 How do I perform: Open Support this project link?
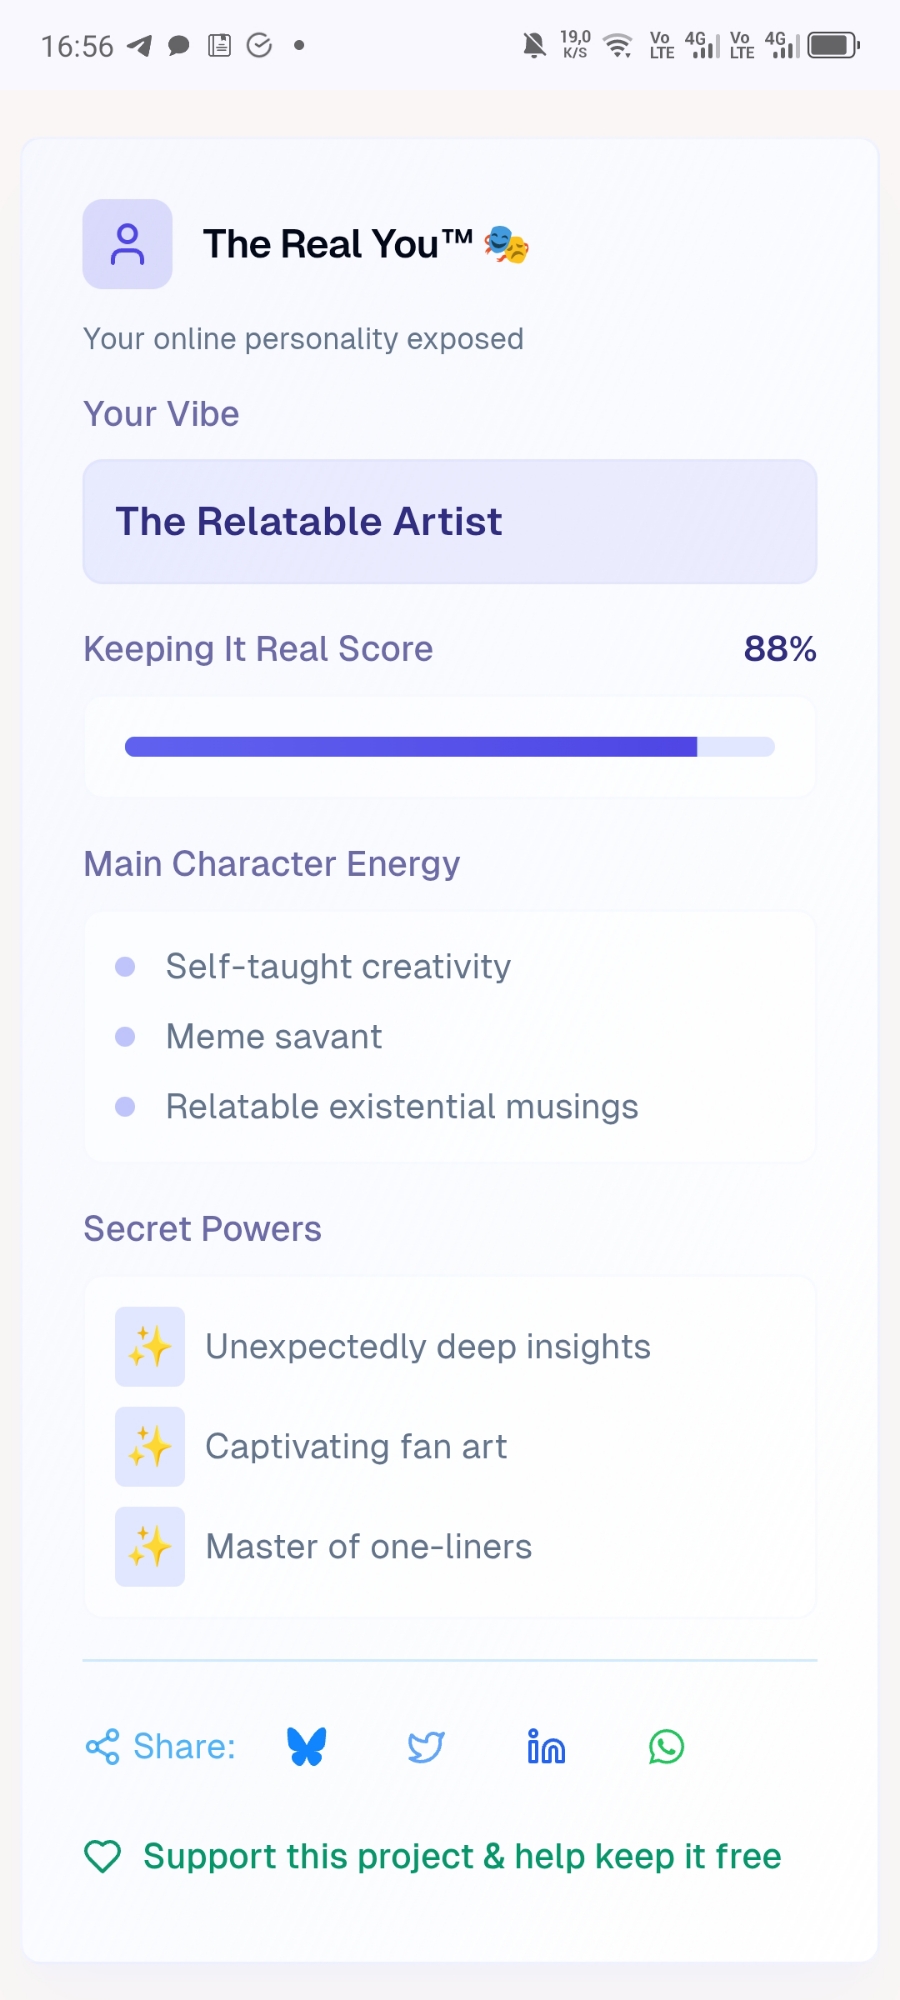(x=461, y=1857)
